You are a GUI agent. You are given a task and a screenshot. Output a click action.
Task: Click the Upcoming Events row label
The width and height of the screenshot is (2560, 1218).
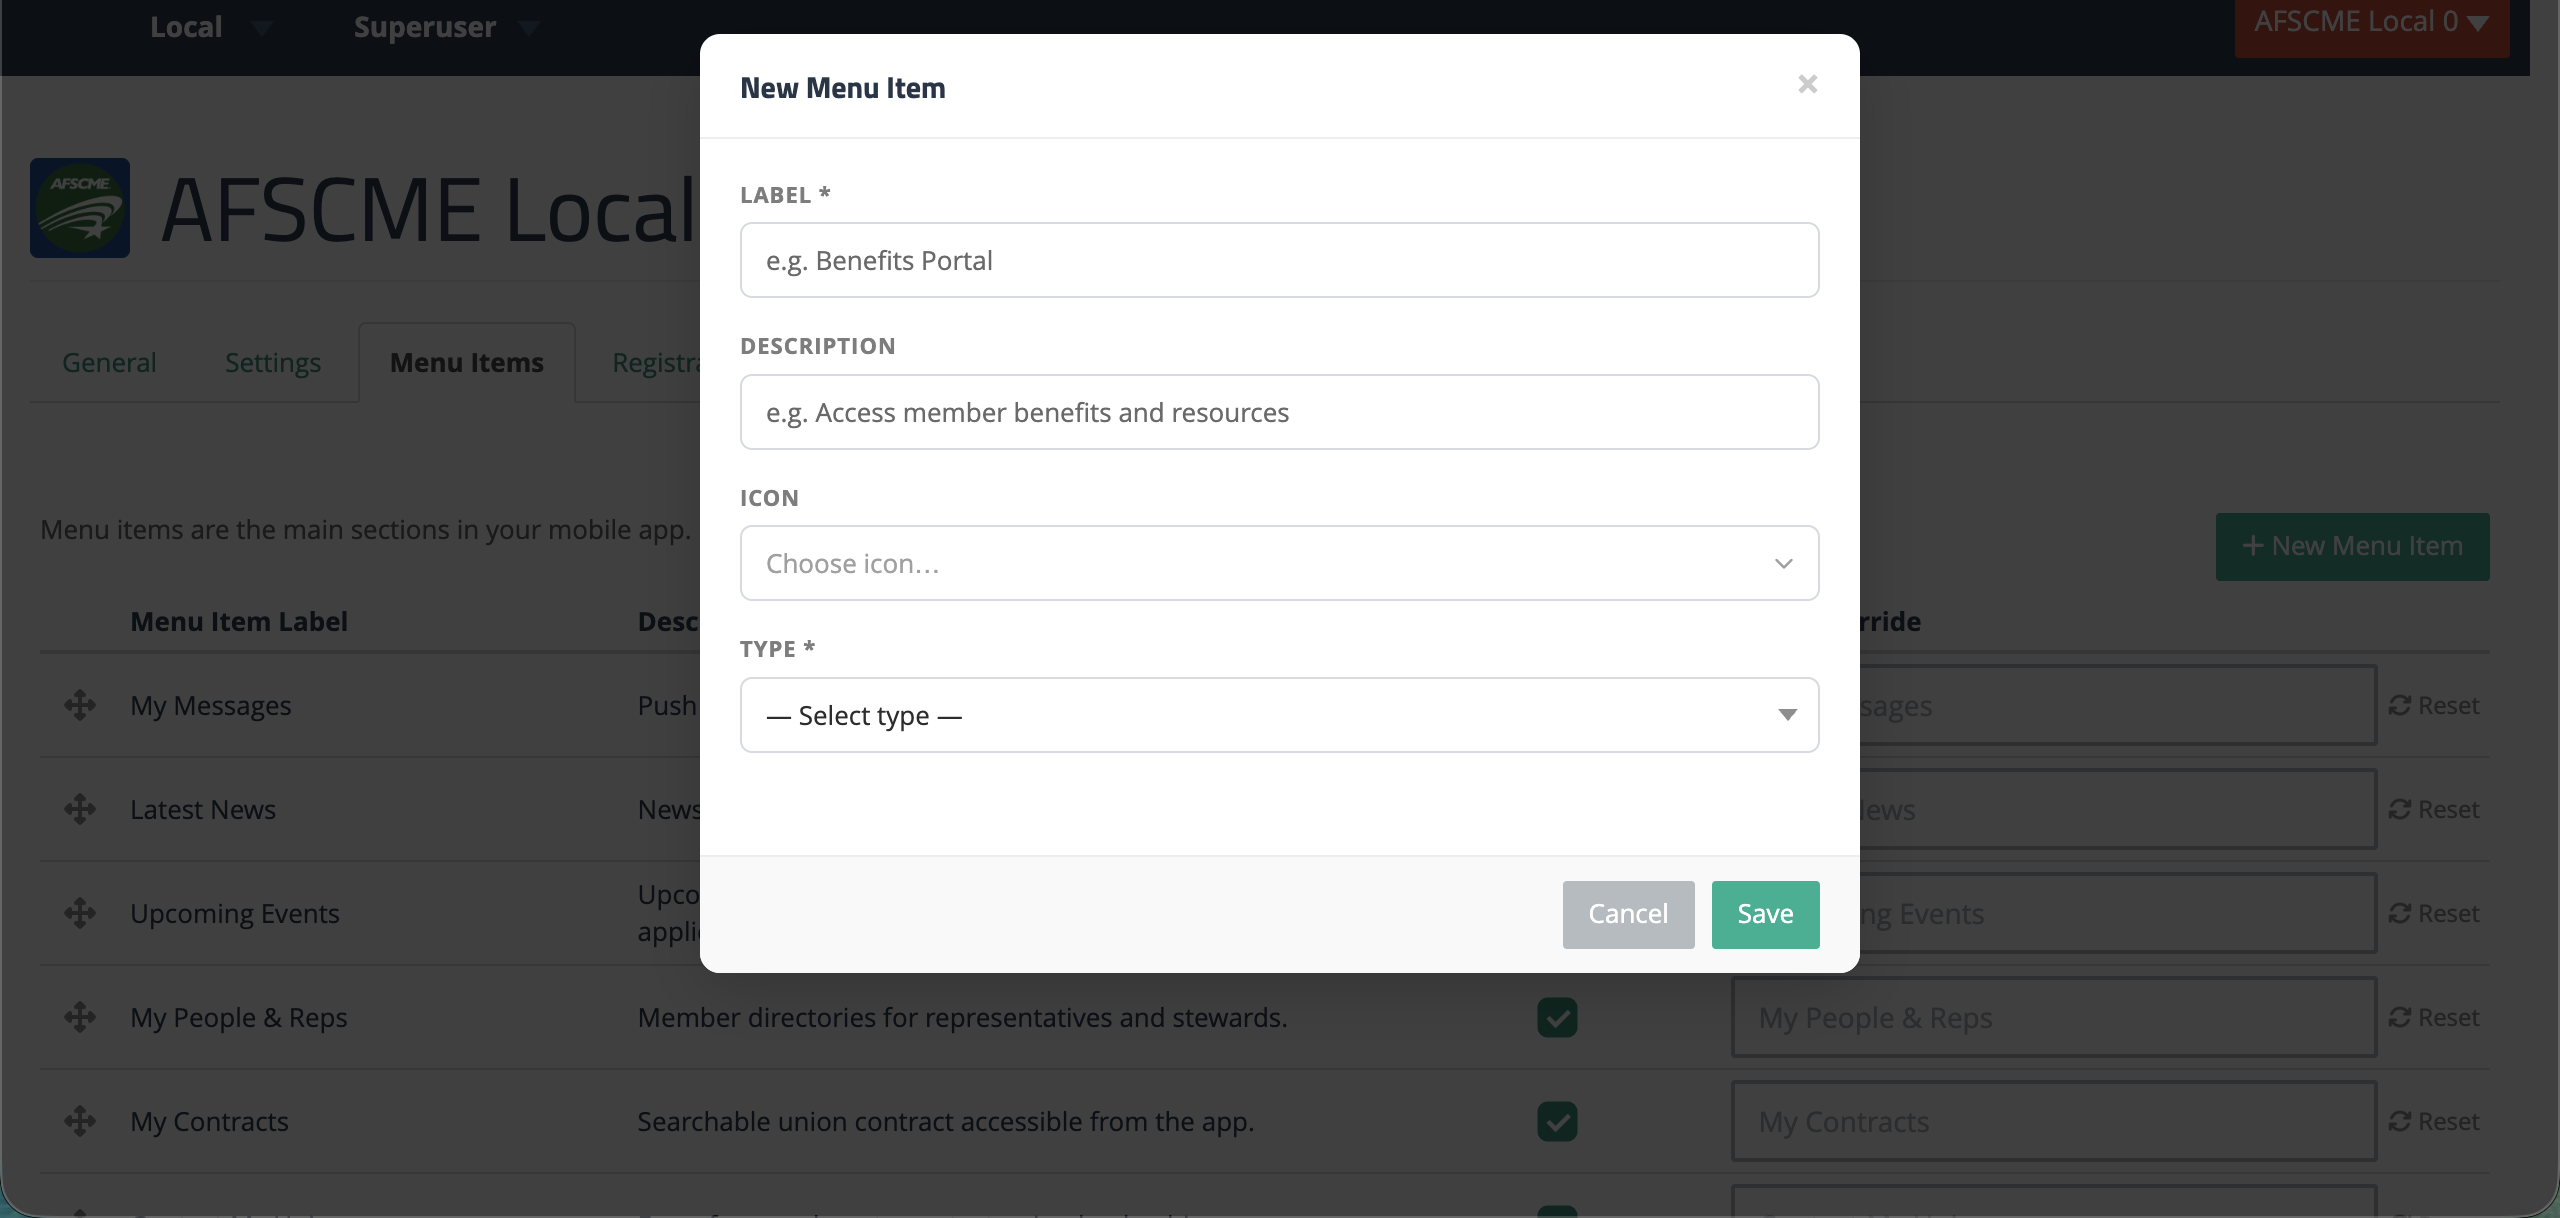[x=235, y=913]
